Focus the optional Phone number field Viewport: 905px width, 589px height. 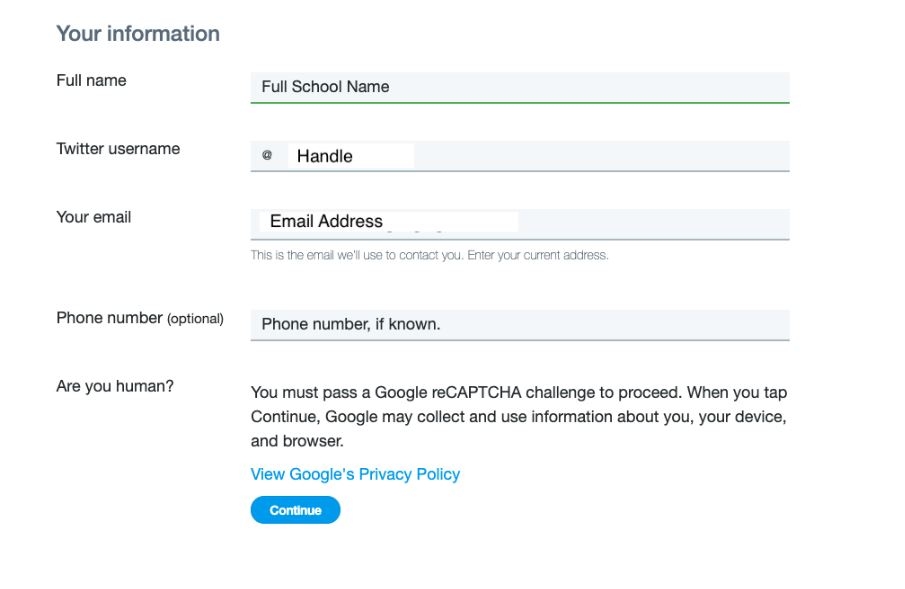click(x=519, y=325)
